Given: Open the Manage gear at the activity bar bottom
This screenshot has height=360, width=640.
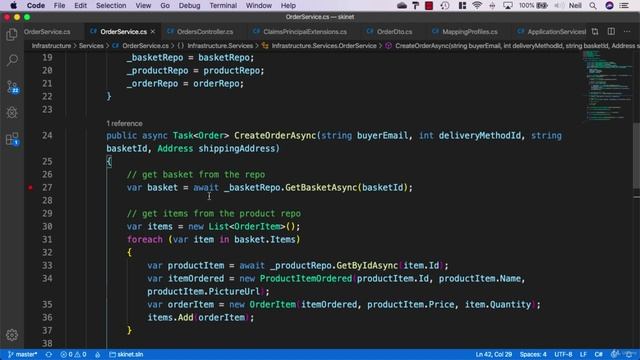Looking at the screenshot, I should click(12, 335).
